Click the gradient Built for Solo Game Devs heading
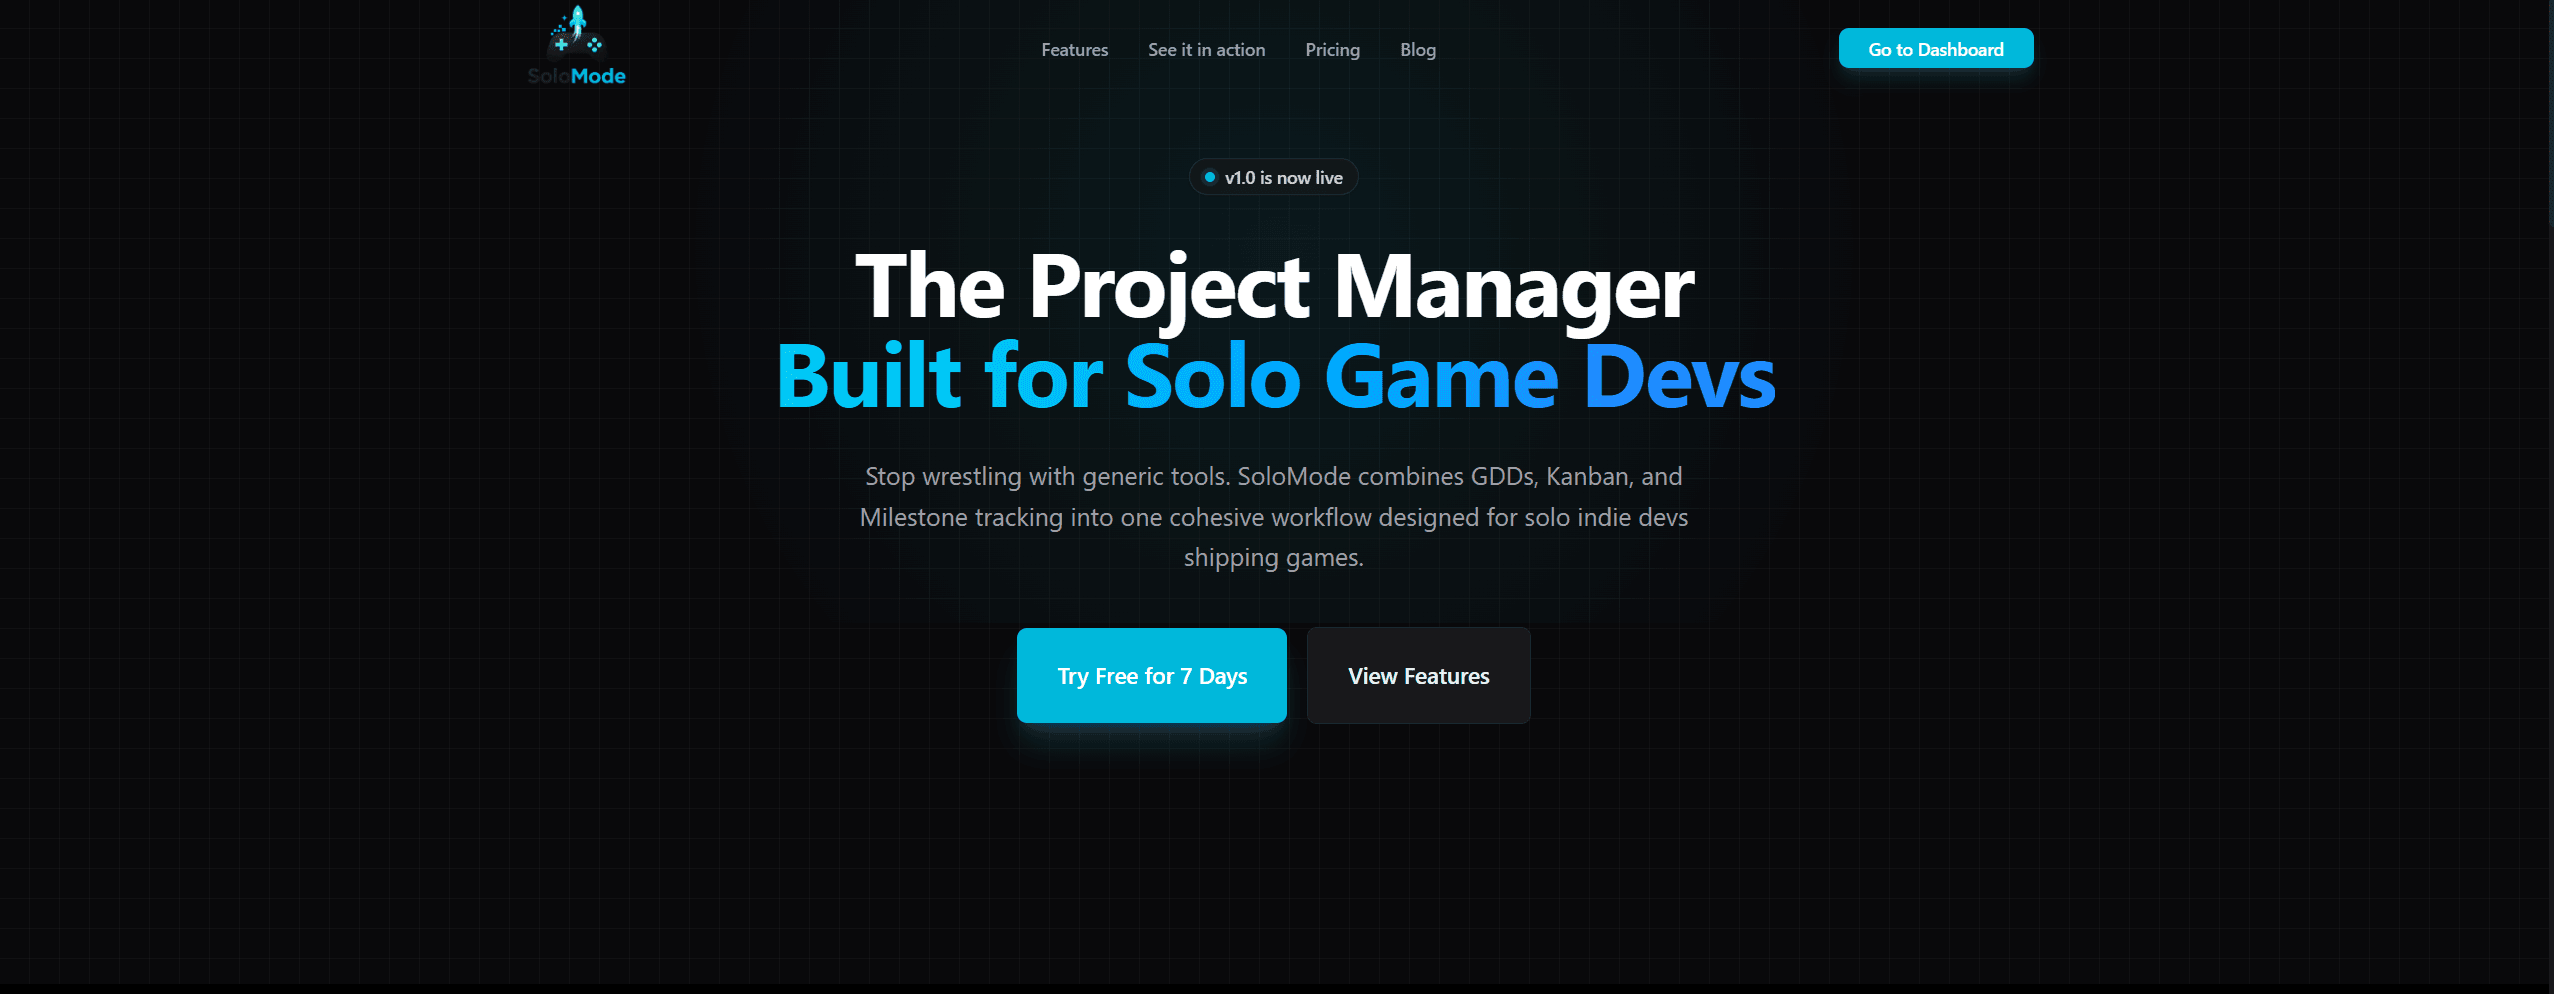The width and height of the screenshot is (2554, 994). [1275, 377]
